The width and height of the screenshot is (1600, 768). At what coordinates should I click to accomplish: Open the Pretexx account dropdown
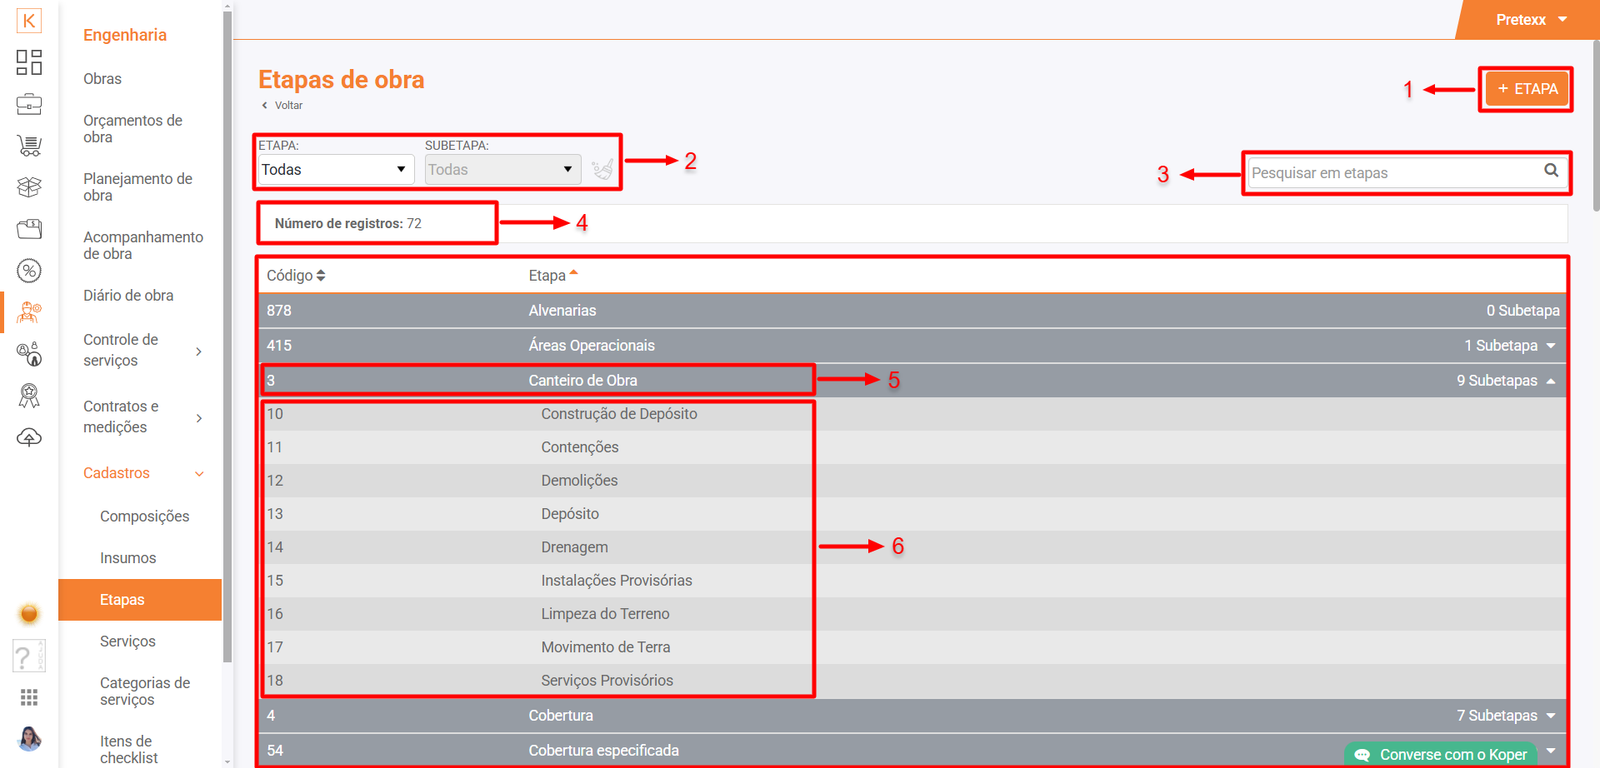click(1530, 20)
